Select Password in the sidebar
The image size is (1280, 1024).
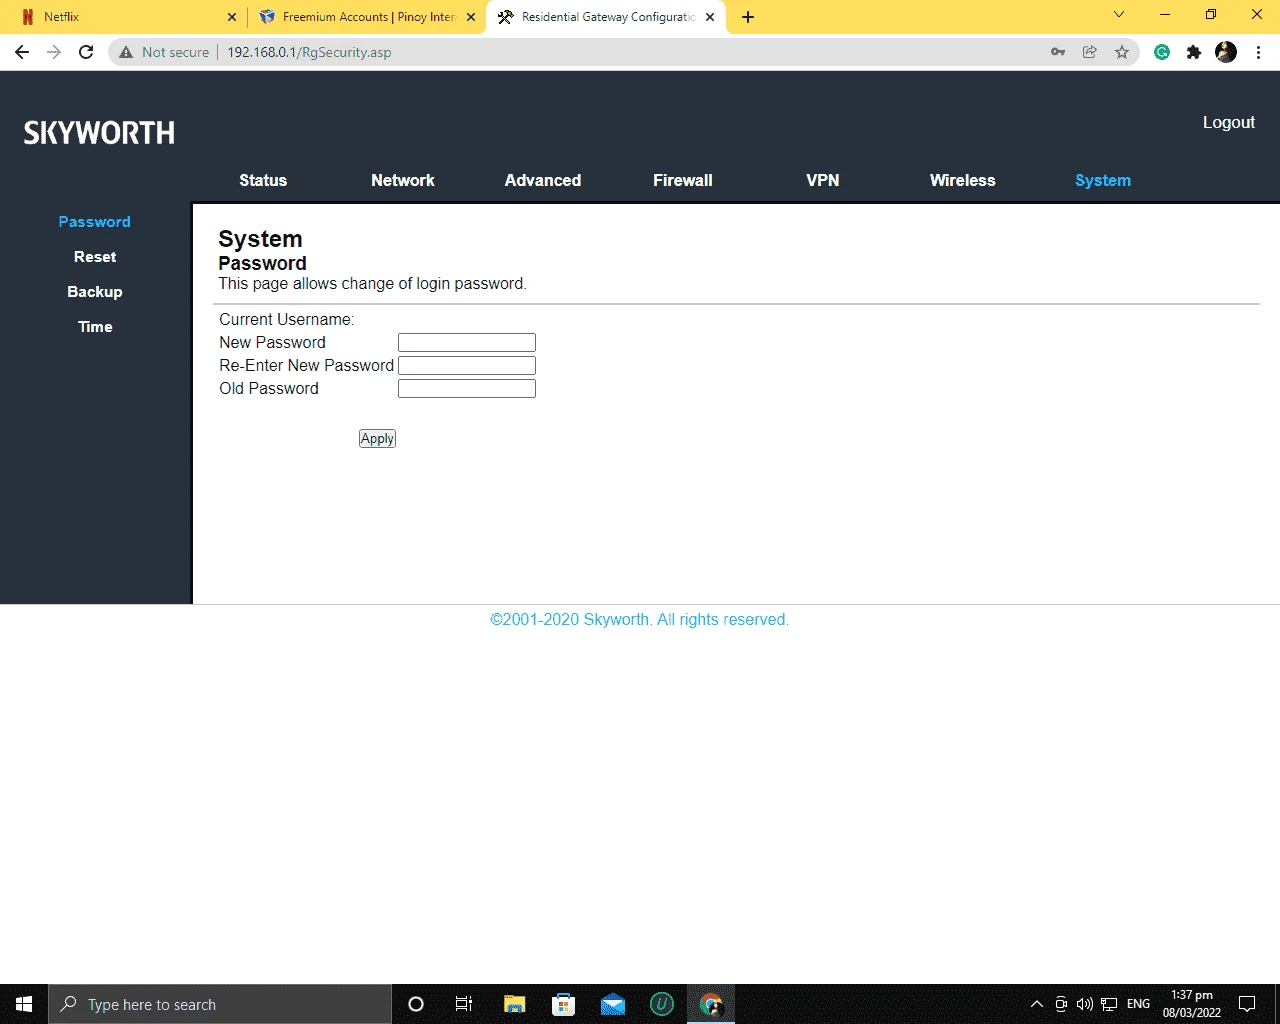[x=95, y=222]
